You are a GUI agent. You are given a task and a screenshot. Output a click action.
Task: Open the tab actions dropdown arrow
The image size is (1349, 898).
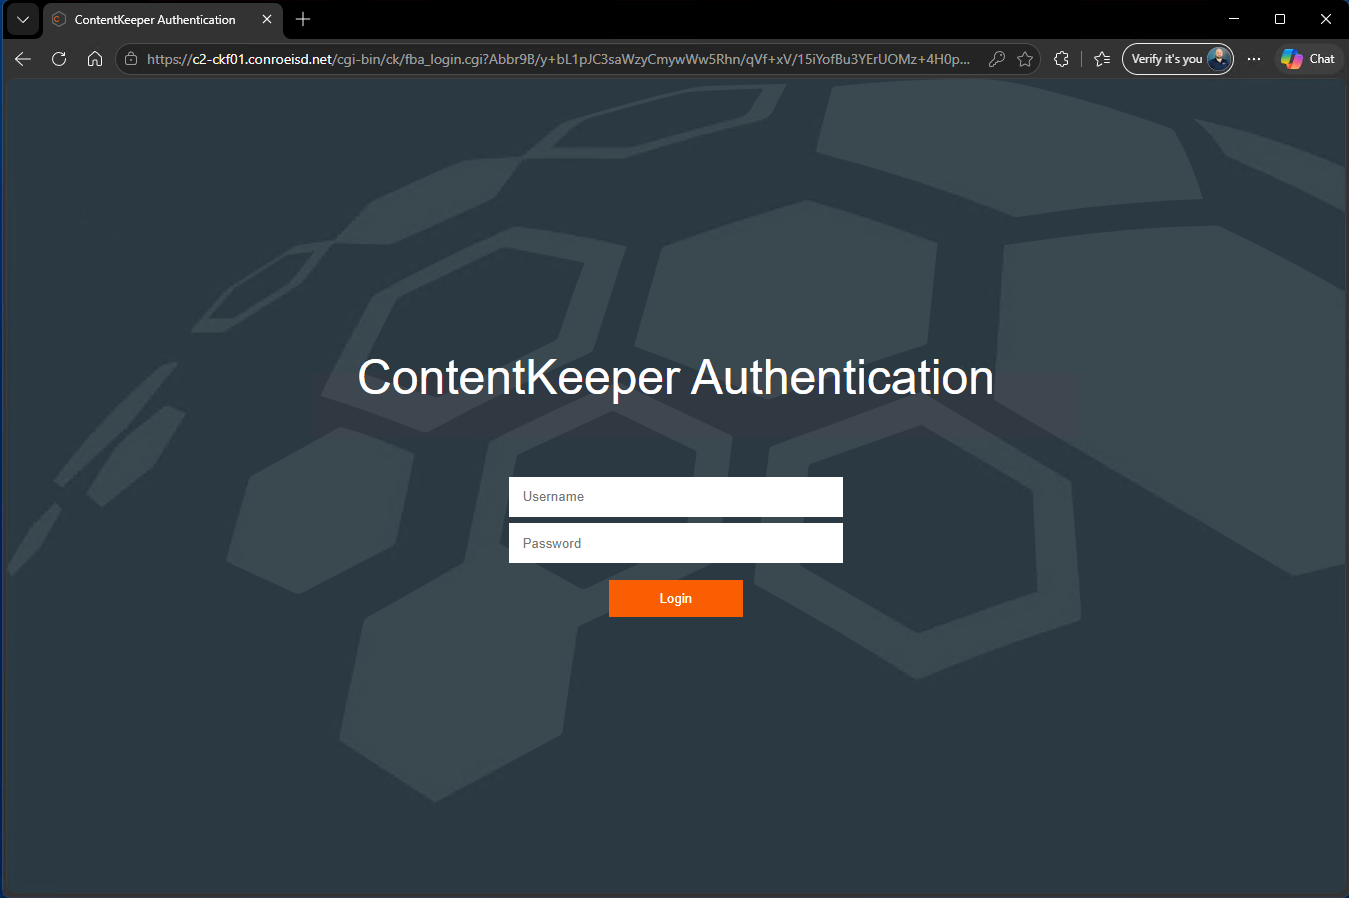[23, 19]
